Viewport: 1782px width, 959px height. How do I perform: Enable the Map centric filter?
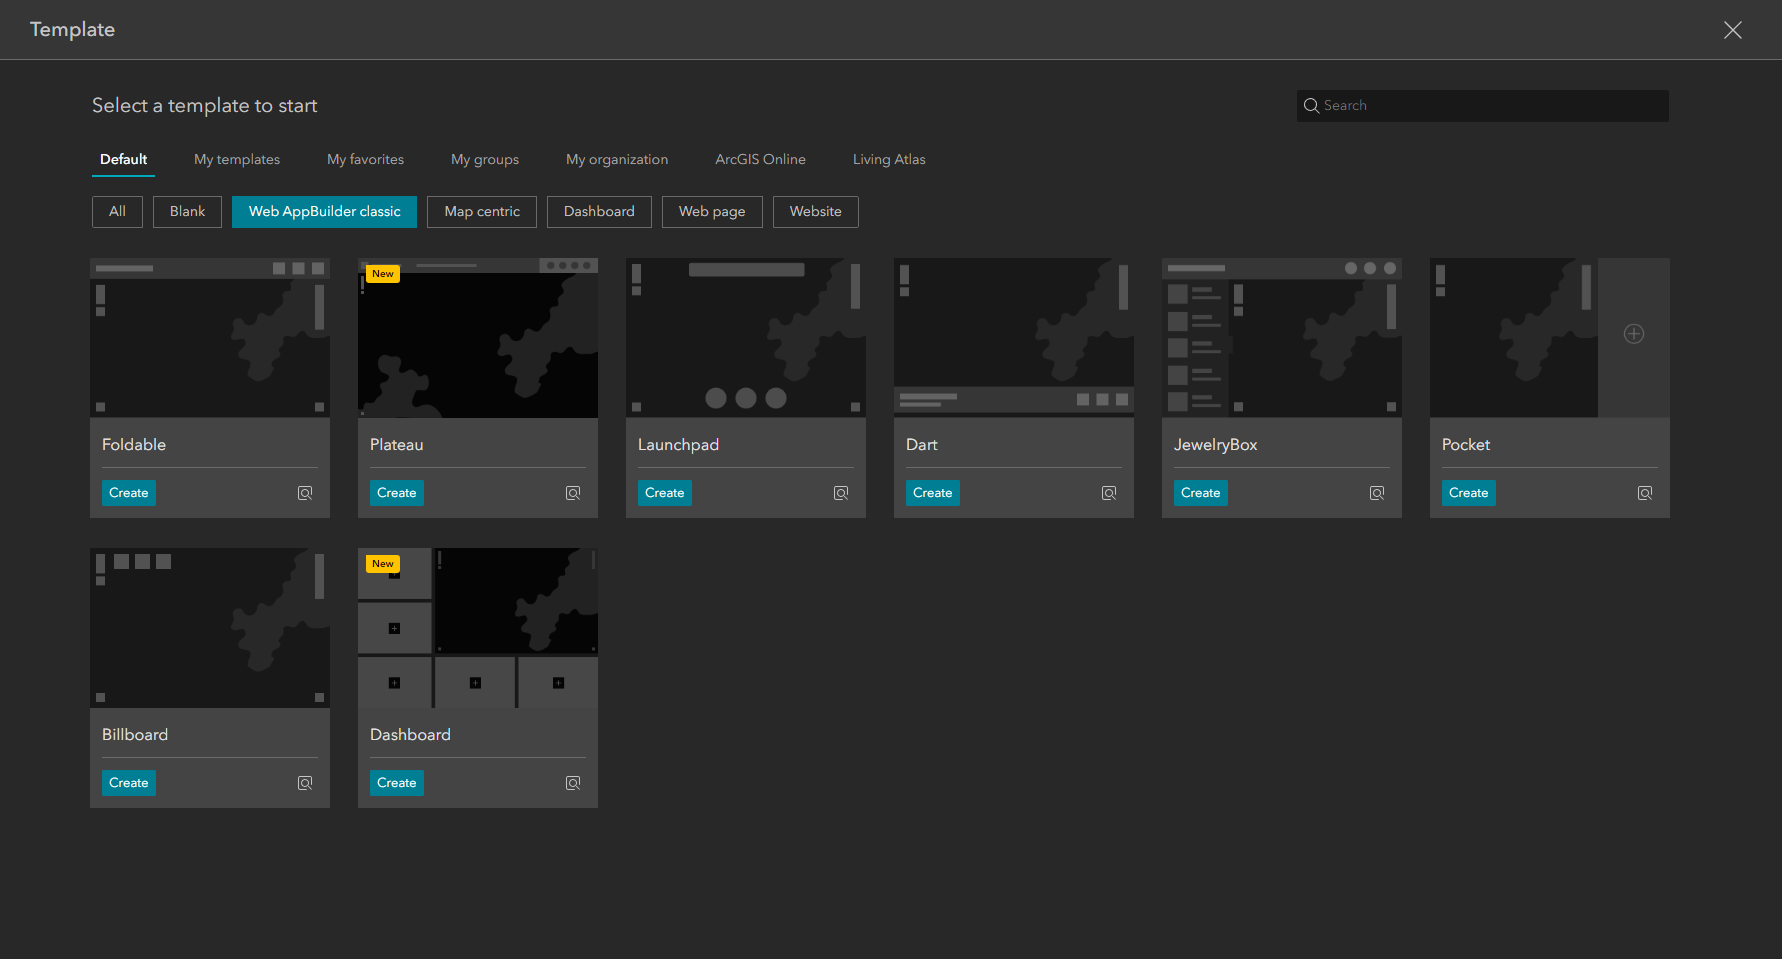481,211
